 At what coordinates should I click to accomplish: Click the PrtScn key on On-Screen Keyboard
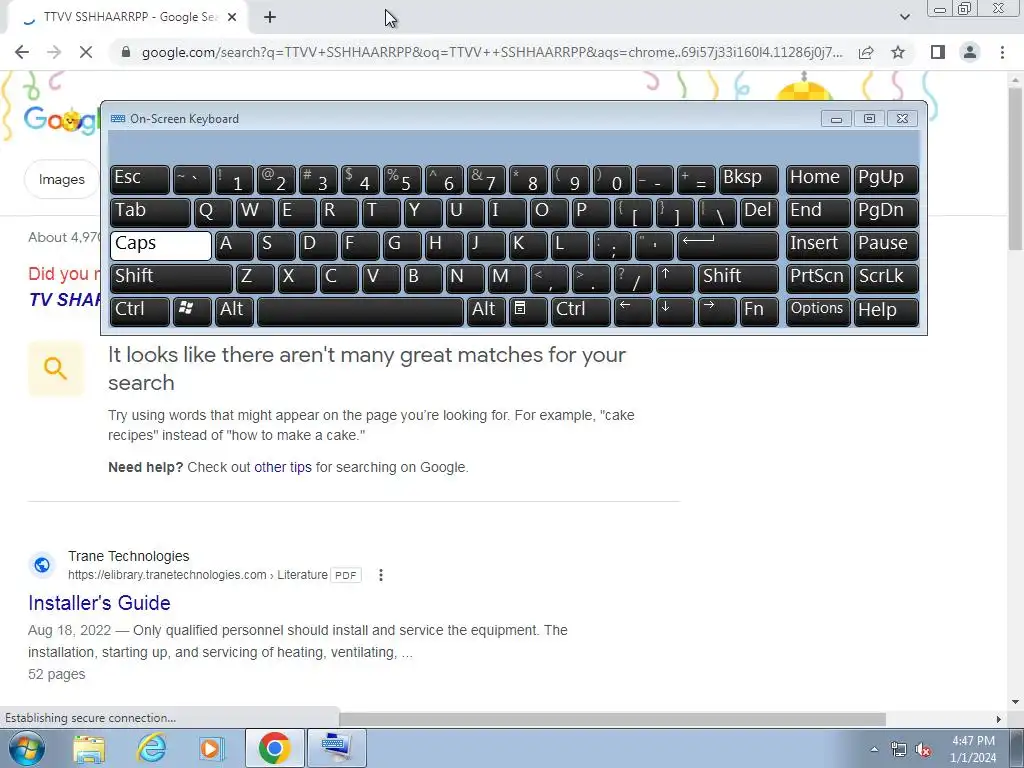(x=818, y=278)
